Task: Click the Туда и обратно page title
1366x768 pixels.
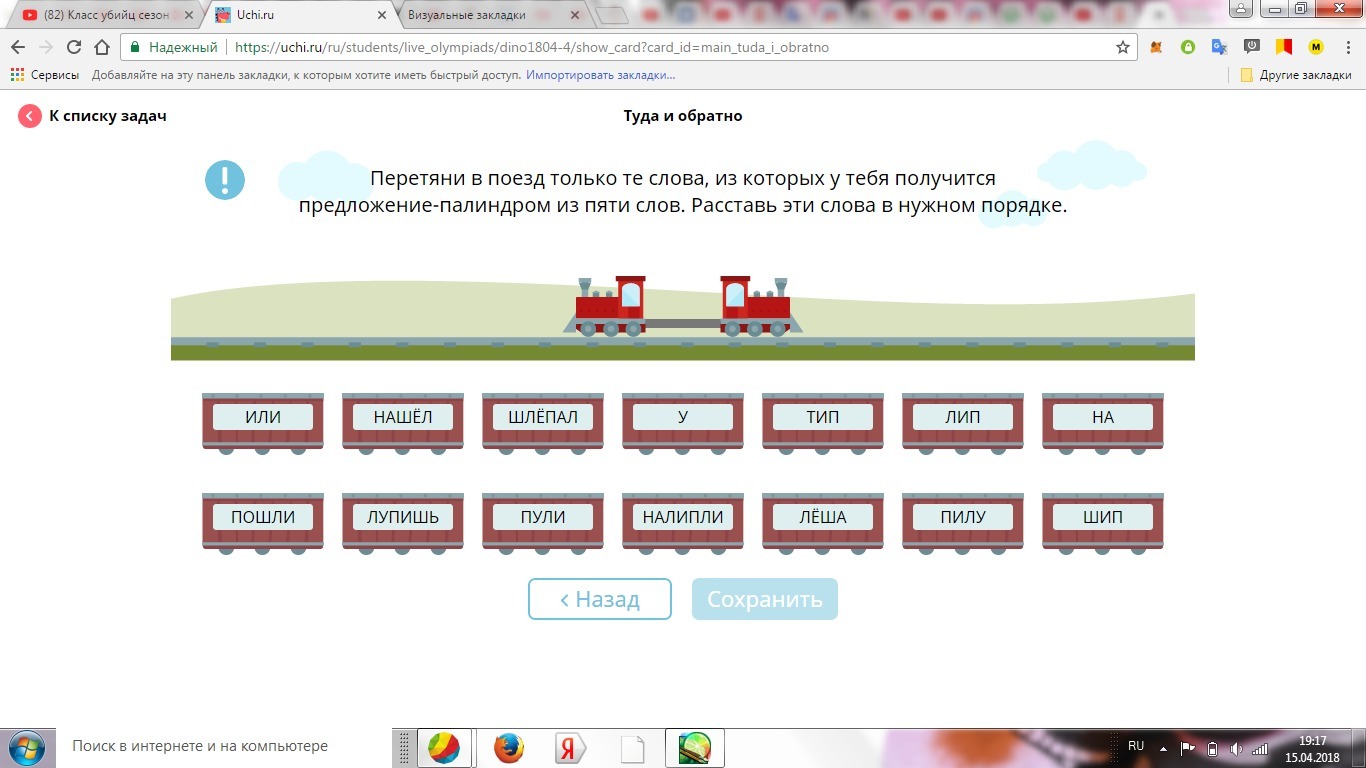Action: tap(683, 116)
